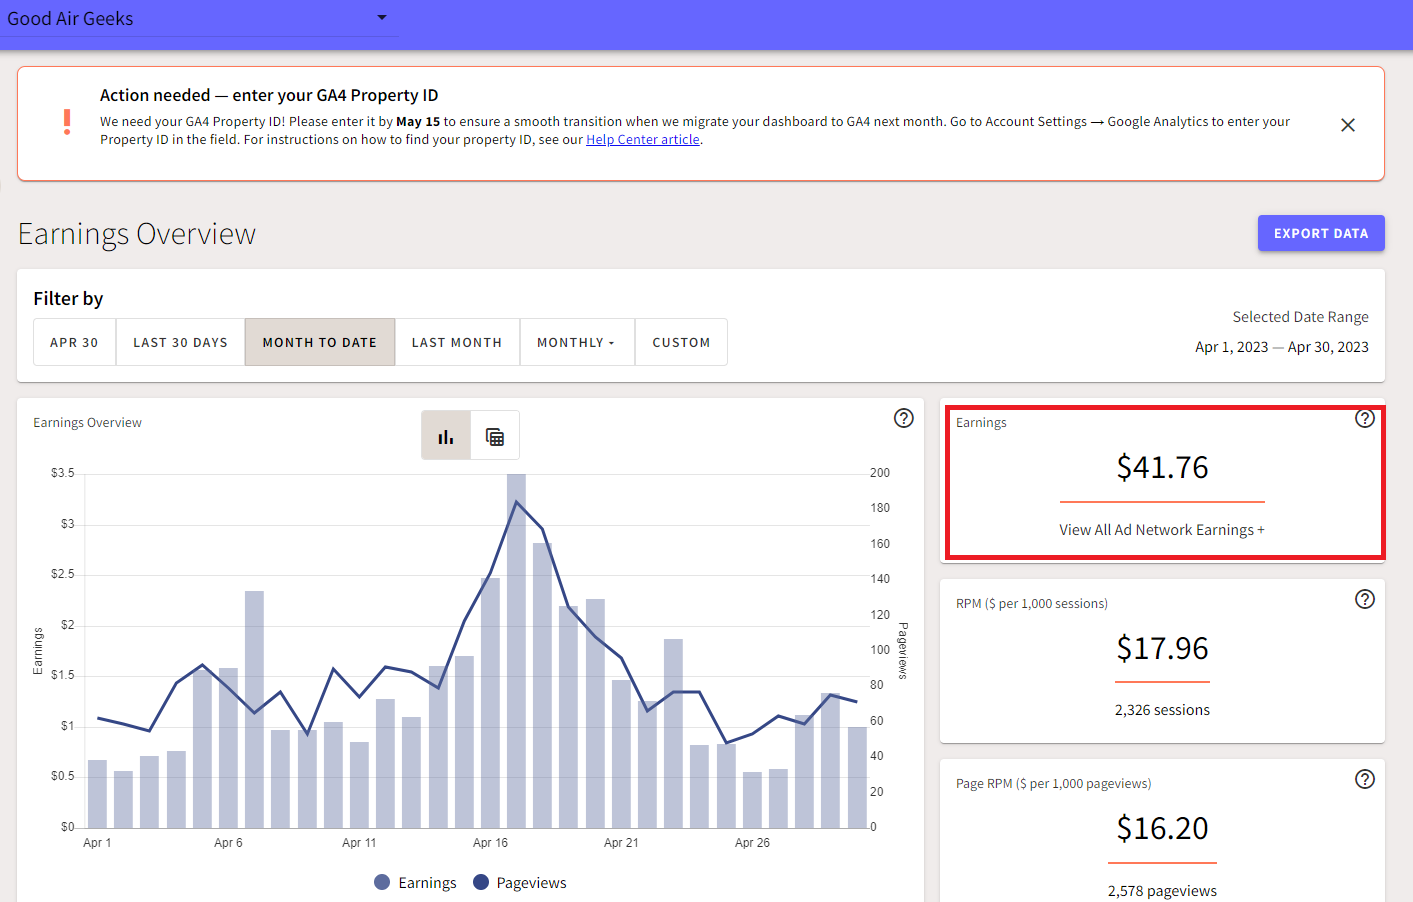Expand the Monthly filter dropdown
Image resolution: width=1413 pixels, height=902 pixels.
point(577,342)
